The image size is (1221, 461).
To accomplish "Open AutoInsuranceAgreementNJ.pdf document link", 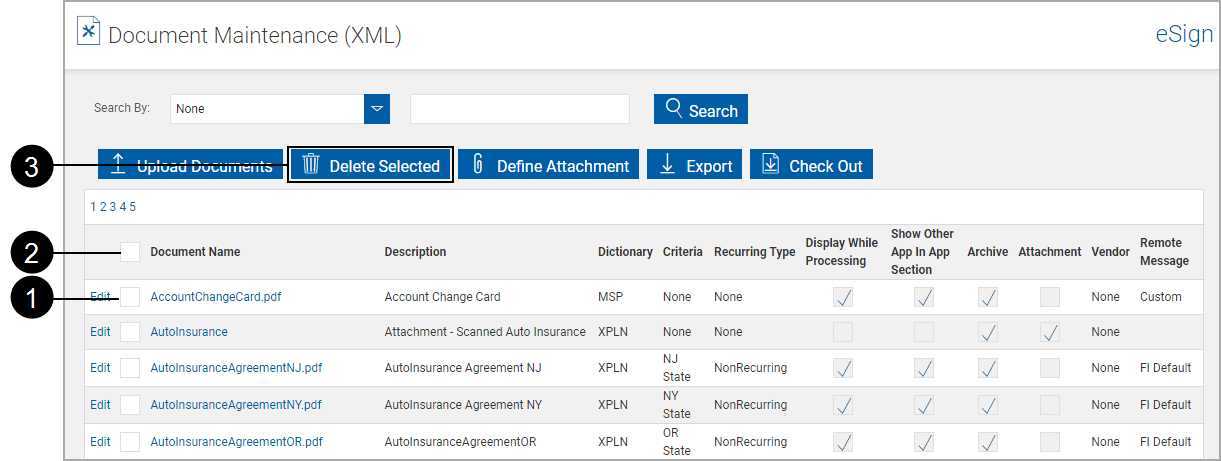I will tap(236, 368).
